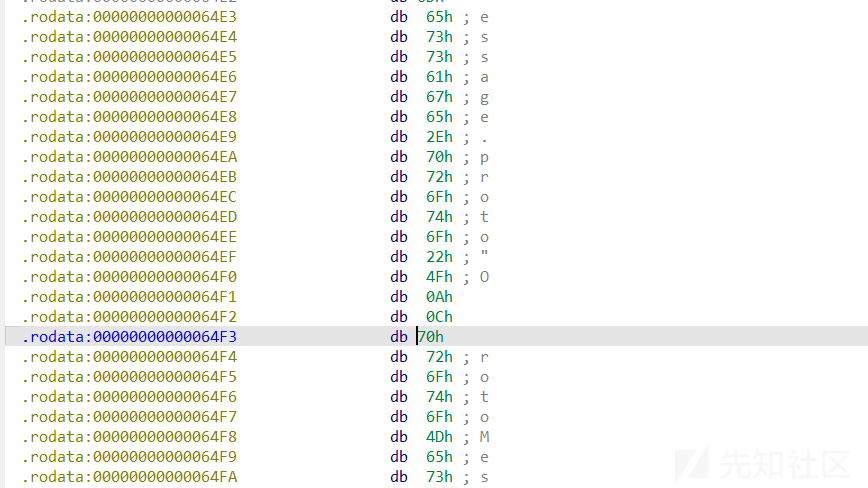
Task: Select address .rodata:00000000000064FA
Action: [129, 477]
